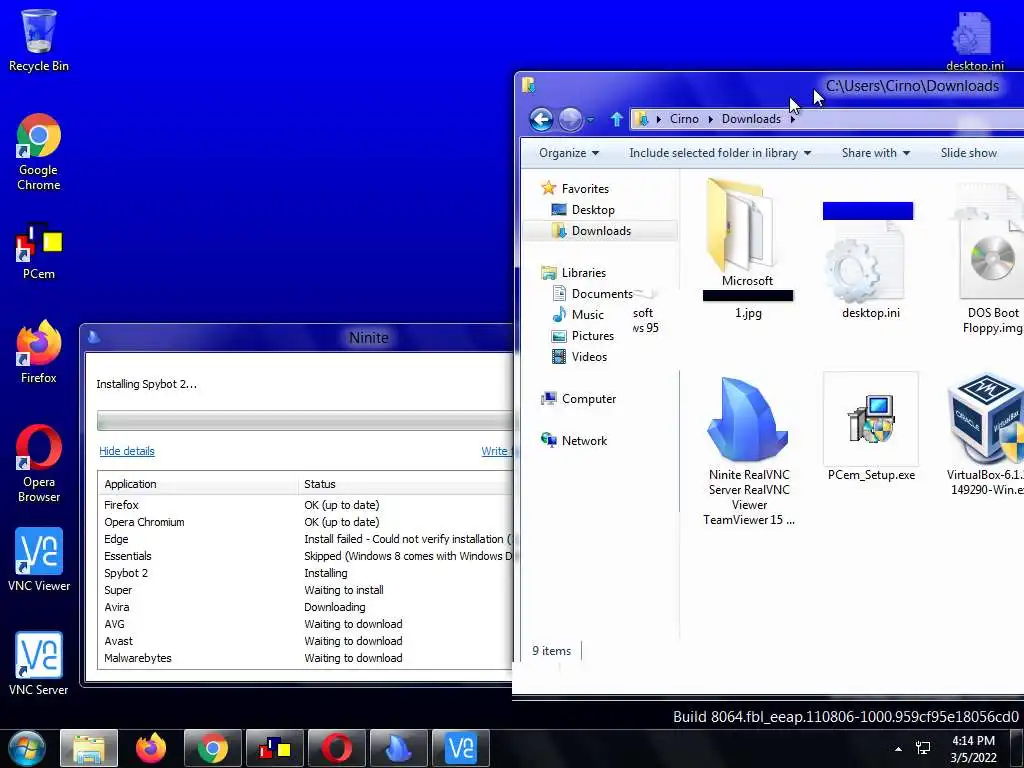1024x768 pixels.
Task: Open the clock showing 4:14 PM
Action: coord(973,749)
